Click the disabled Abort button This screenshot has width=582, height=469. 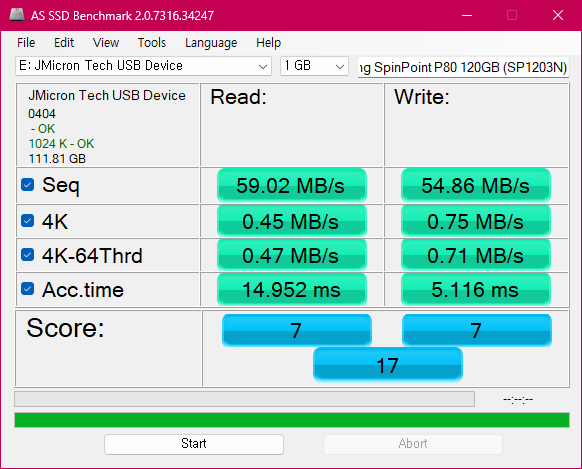coord(413,444)
